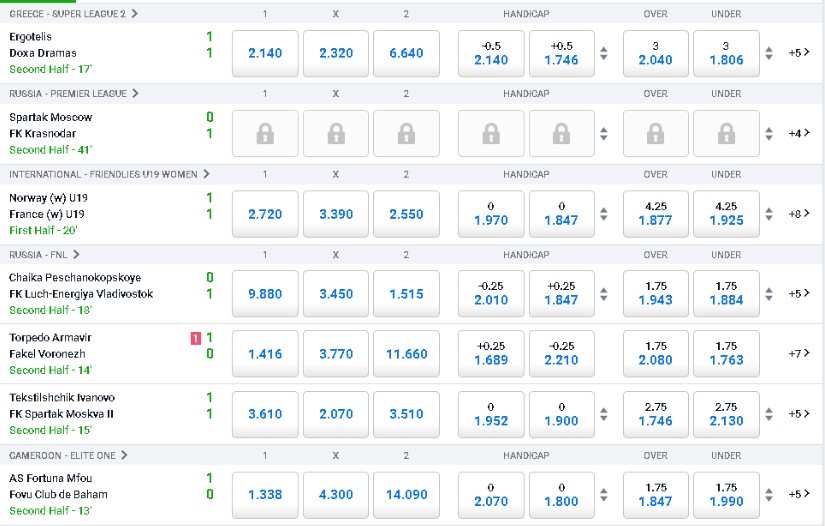The height and width of the screenshot is (526, 825).
Task: Open Russia FNL league header
Action: click(38, 255)
